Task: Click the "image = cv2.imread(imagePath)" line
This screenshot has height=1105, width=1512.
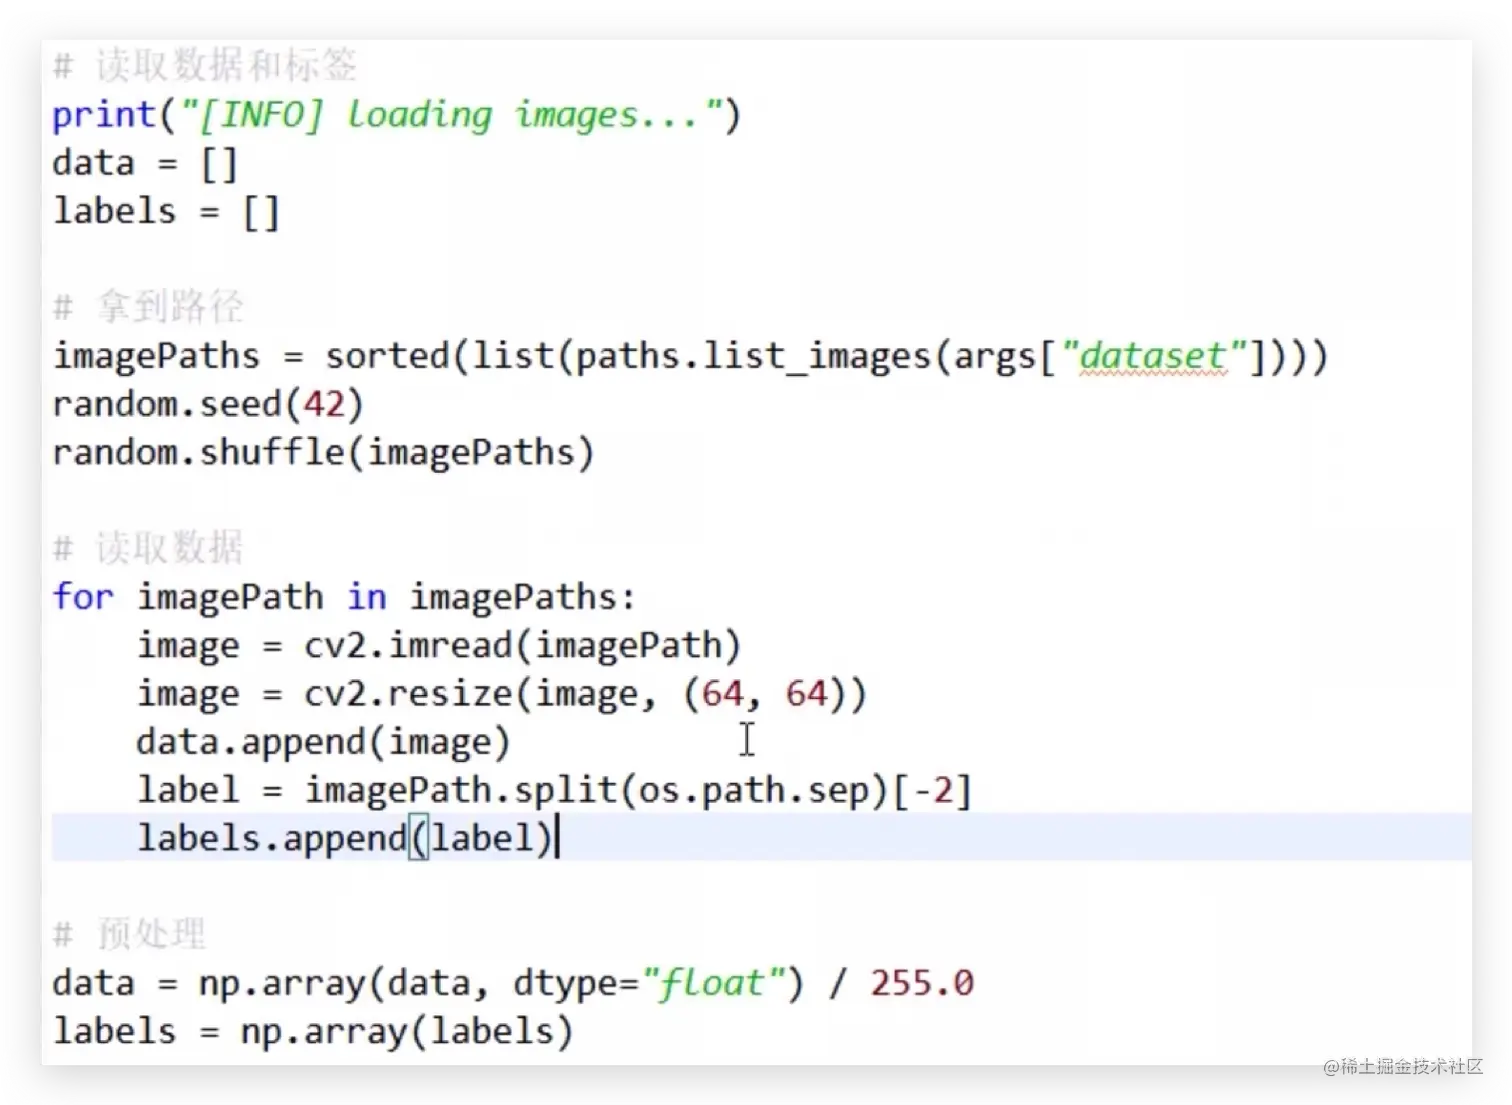Action: tap(439, 645)
